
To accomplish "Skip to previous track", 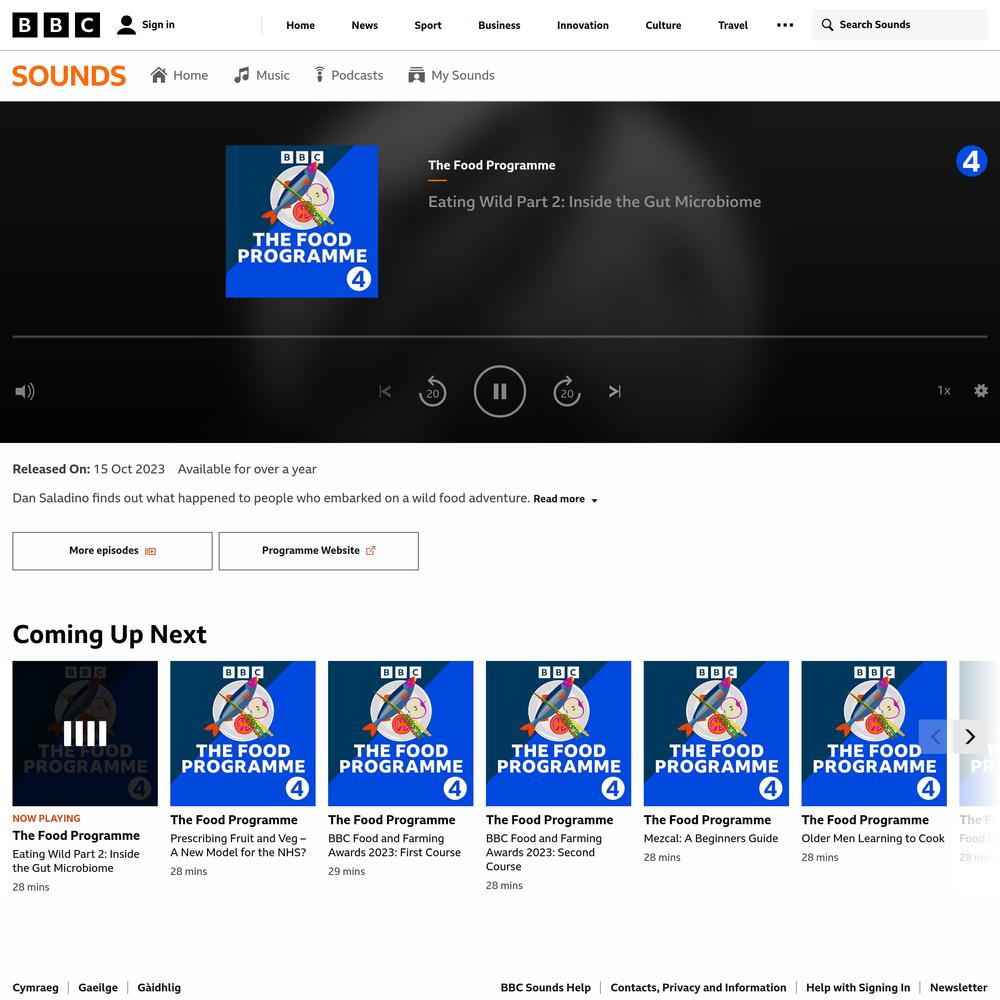I will click(x=385, y=391).
